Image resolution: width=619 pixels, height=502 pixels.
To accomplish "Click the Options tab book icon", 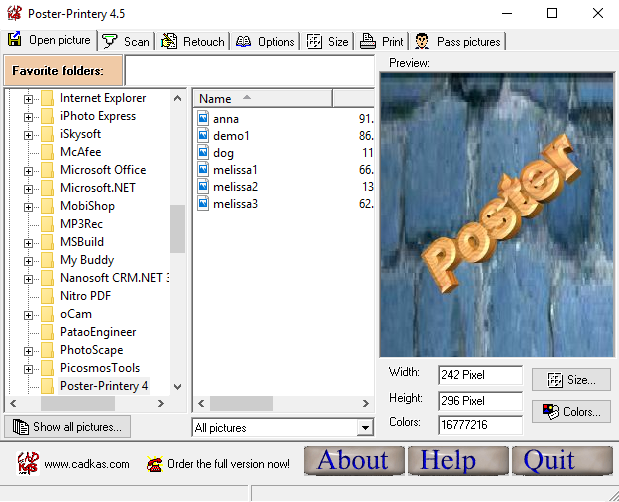I will tap(244, 41).
